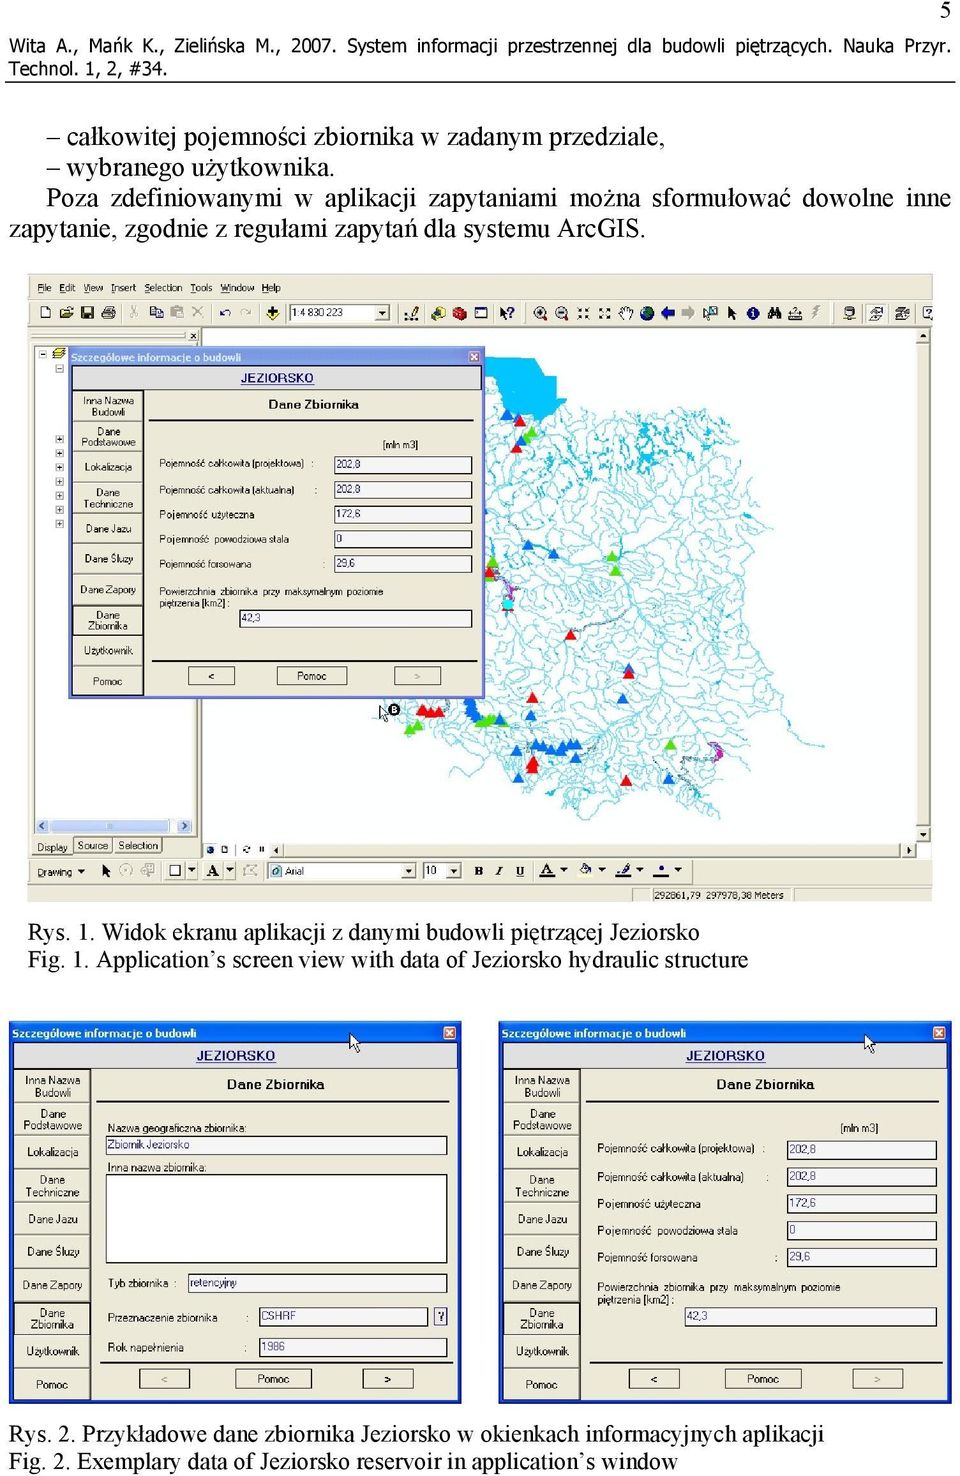Open the rectangle shape tool dropdown arrow
This screenshot has width=960, height=1476.
pyautogui.click(x=191, y=871)
